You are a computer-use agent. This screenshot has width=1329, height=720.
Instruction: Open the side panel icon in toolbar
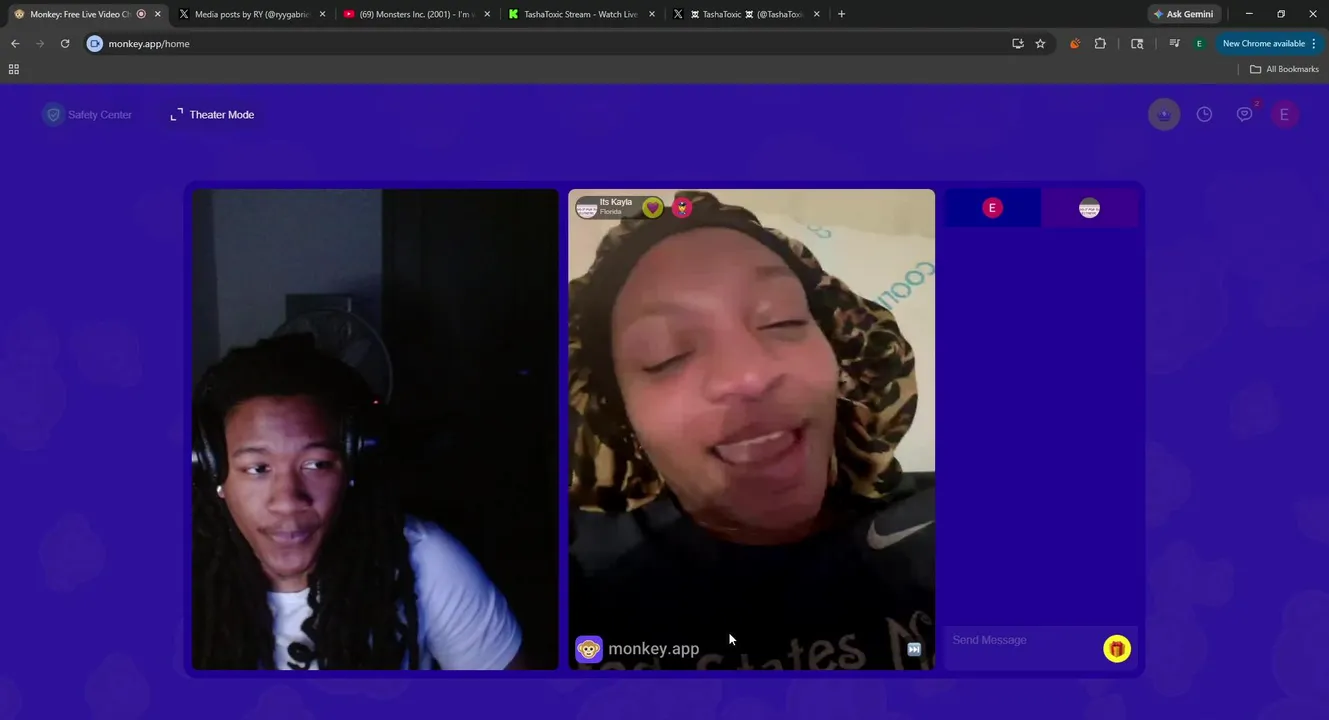point(1137,44)
